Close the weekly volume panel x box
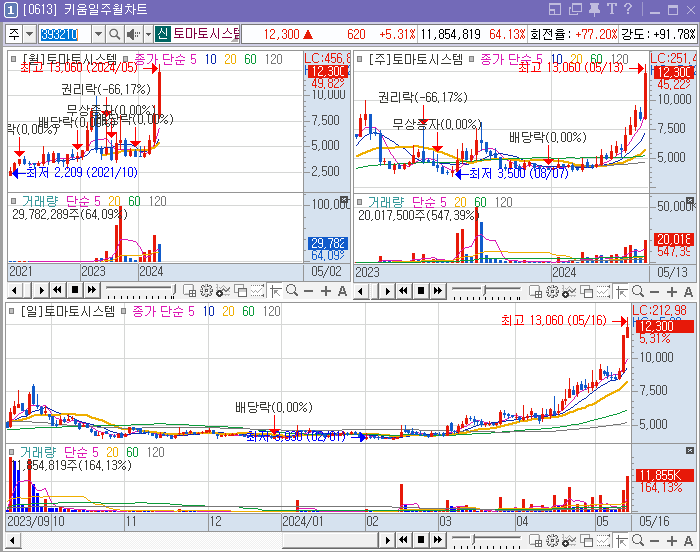Image resolution: width=700 pixels, height=552 pixels. pos(690,201)
